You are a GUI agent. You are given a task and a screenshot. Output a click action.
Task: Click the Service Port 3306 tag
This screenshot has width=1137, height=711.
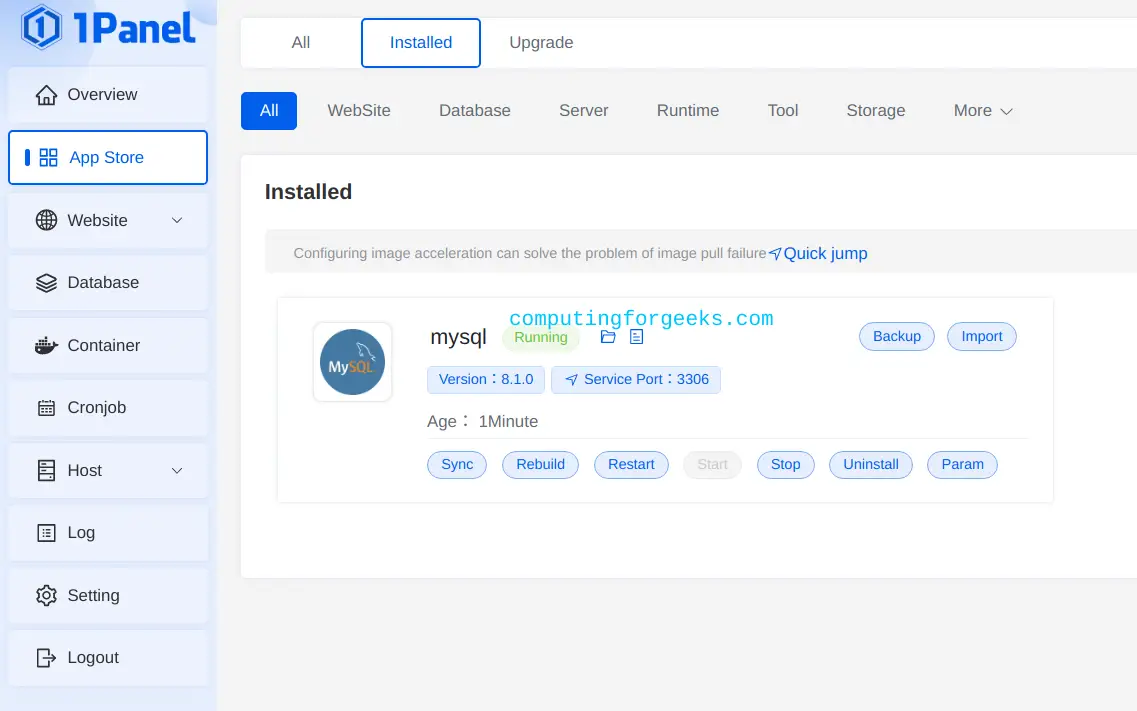636,380
